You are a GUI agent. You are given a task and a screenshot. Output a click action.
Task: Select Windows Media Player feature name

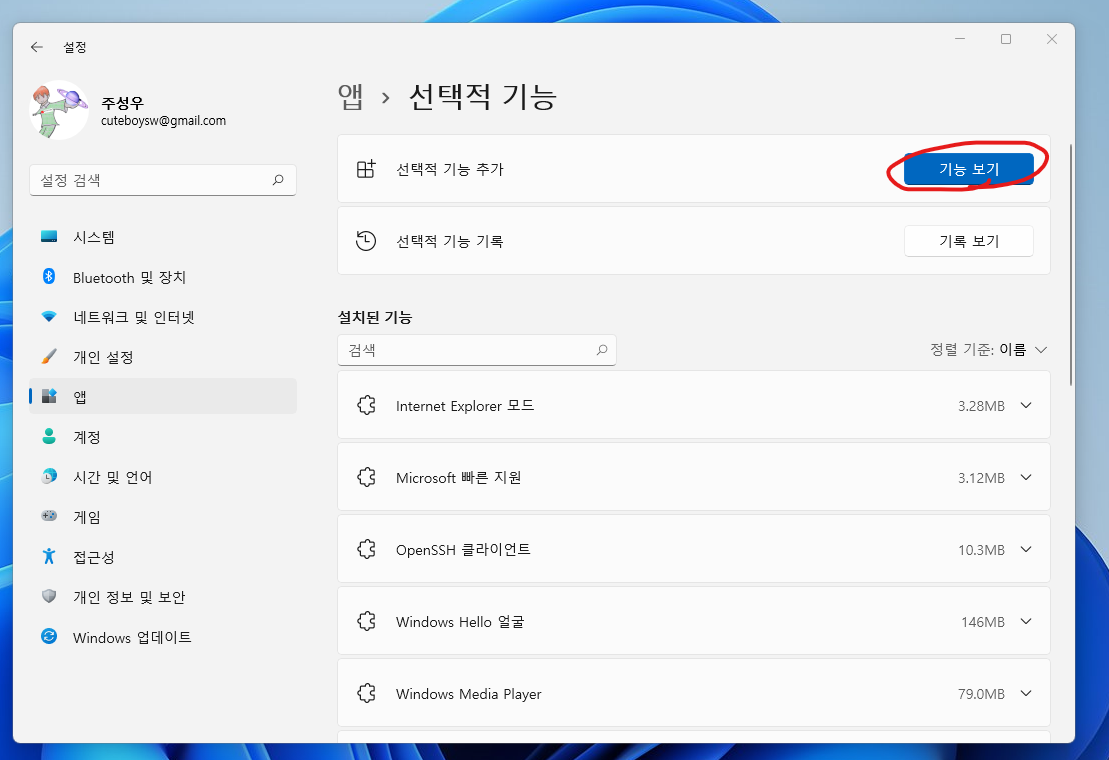468,694
